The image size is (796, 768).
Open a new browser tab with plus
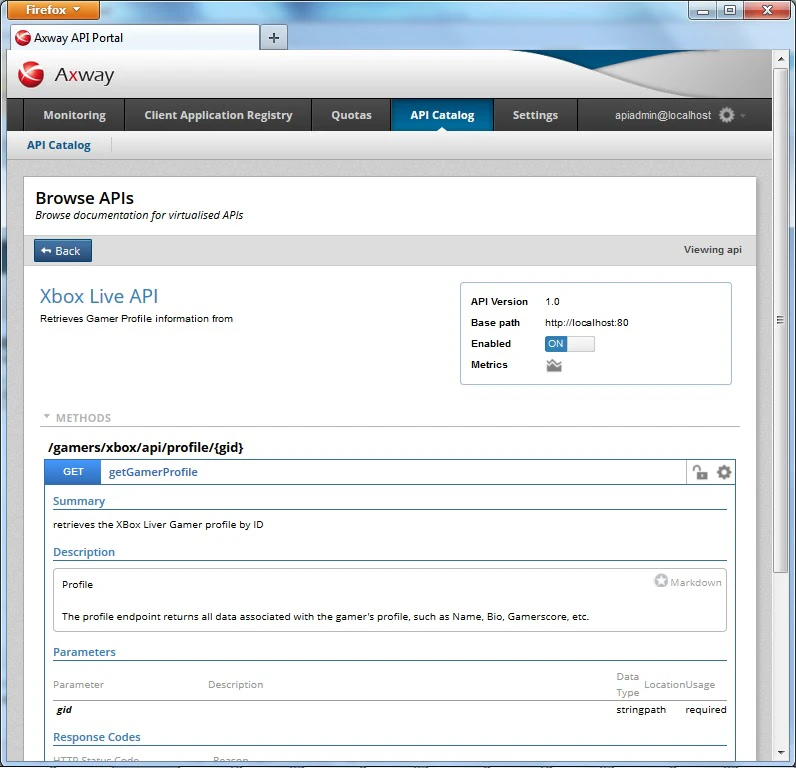[x=274, y=38]
